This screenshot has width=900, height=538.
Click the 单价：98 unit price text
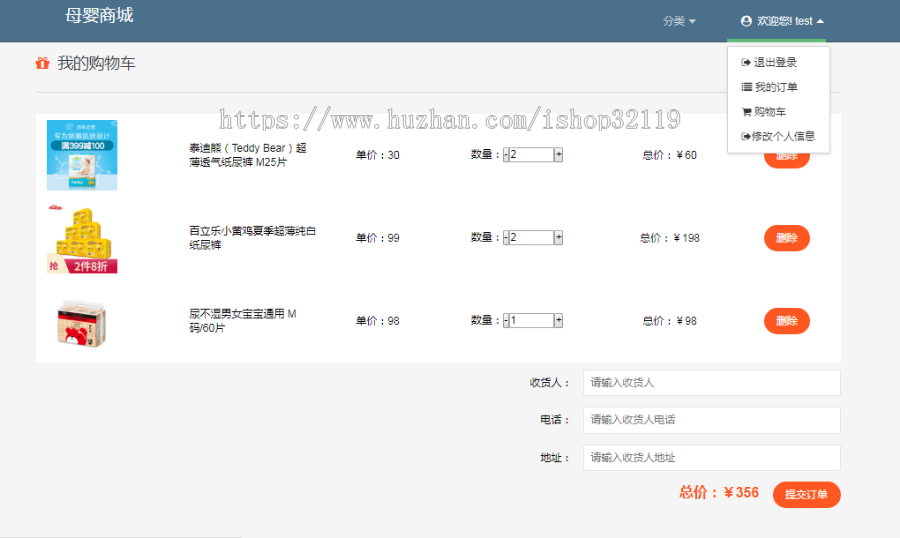(x=378, y=321)
